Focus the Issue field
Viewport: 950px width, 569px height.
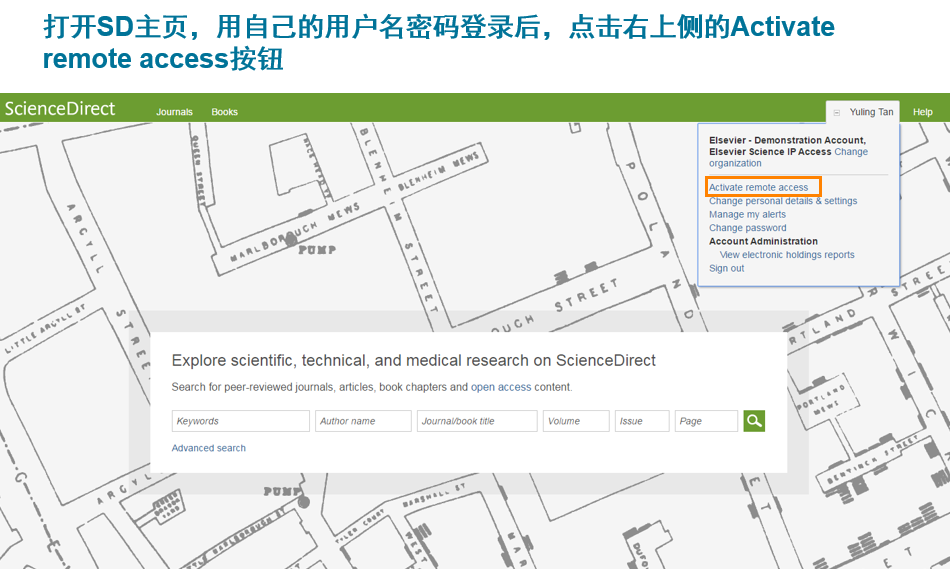click(x=642, y=421)
